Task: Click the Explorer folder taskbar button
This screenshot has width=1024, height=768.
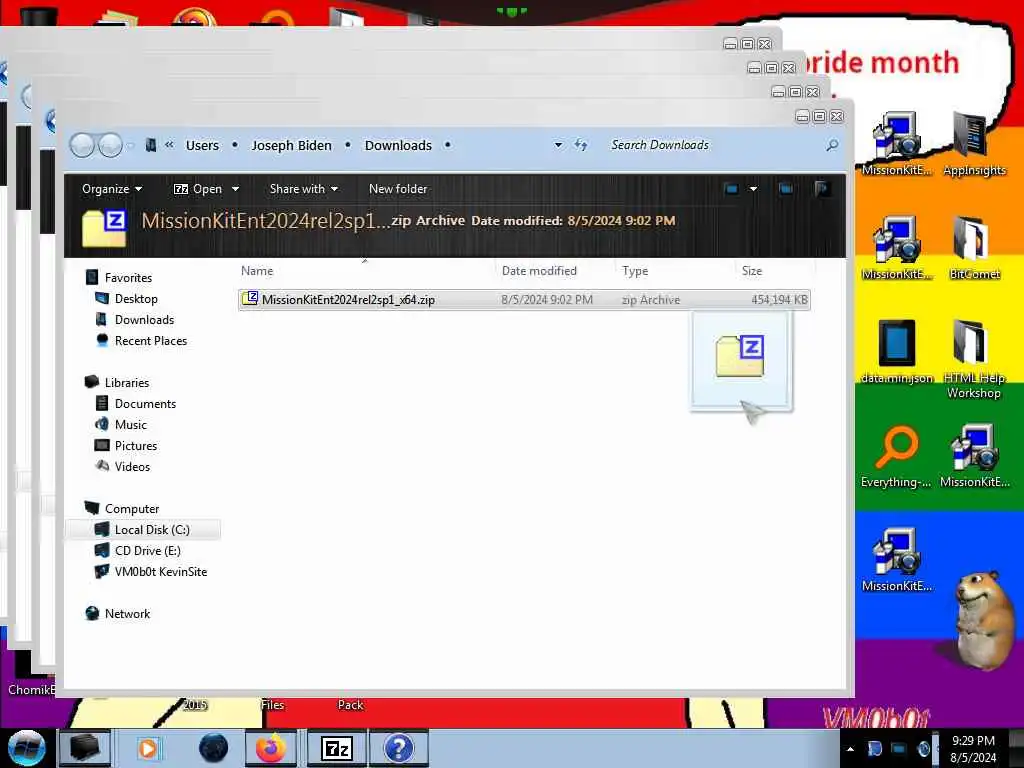Action: click(x=85, y=748)
